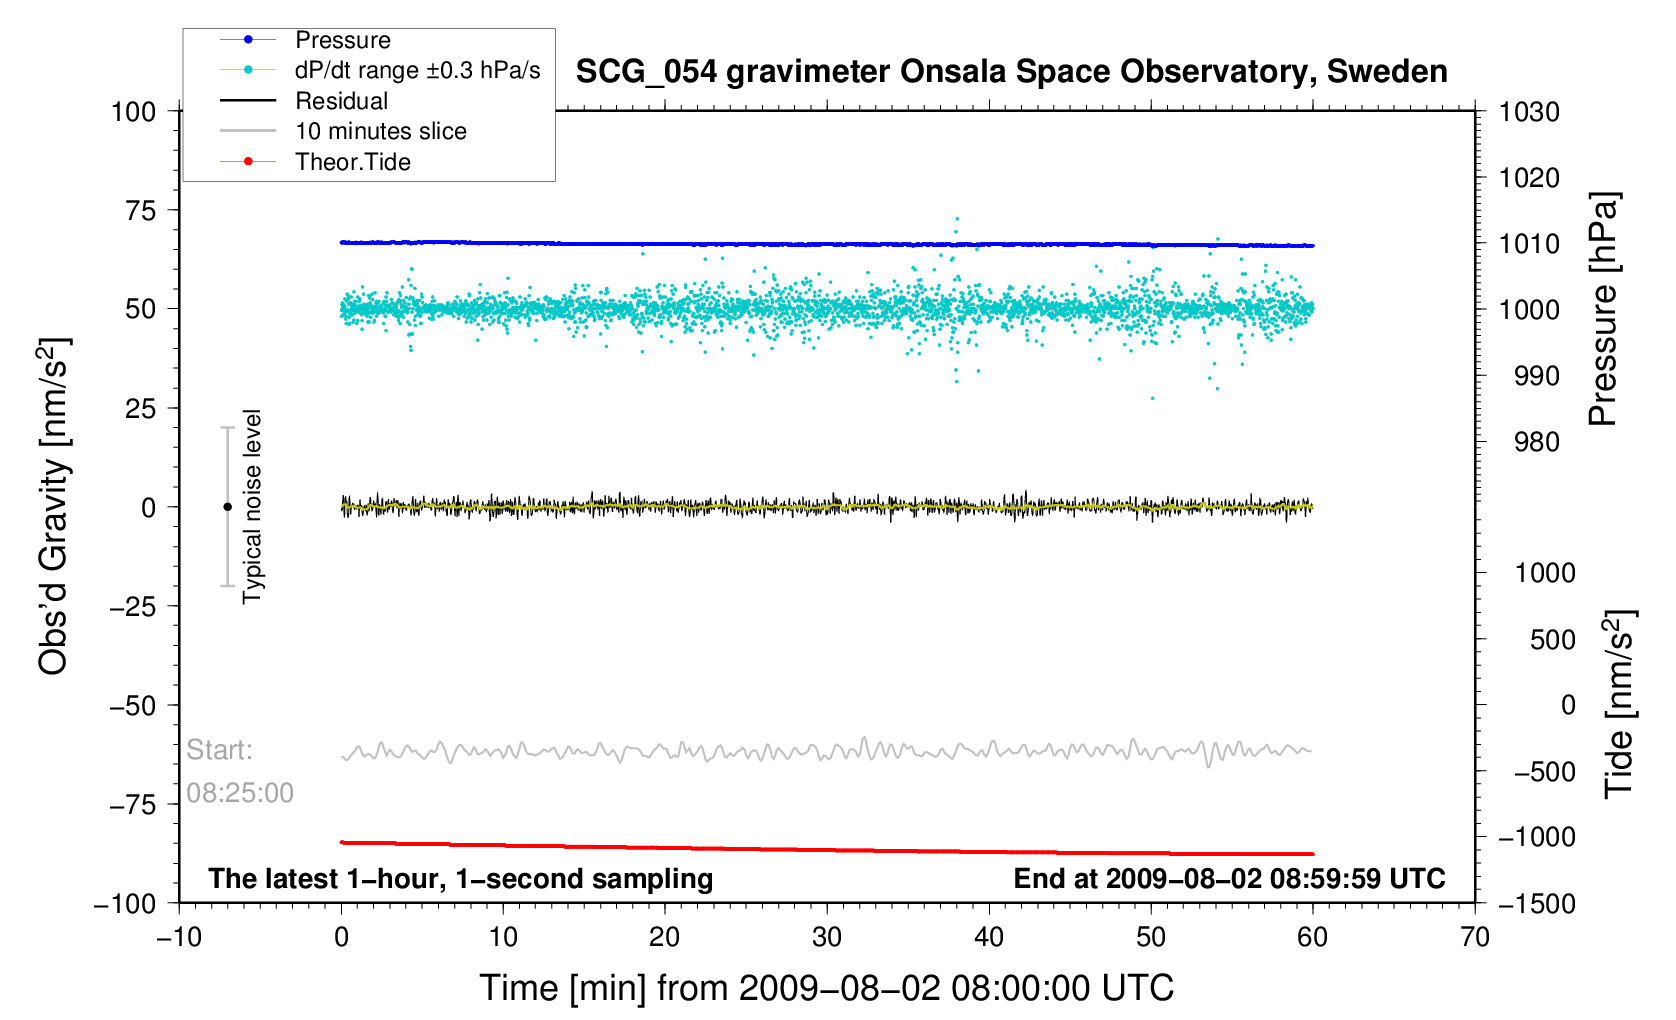Click the blue Pressure marker in legend
Screen dimensions: 1676x1020
248,40
